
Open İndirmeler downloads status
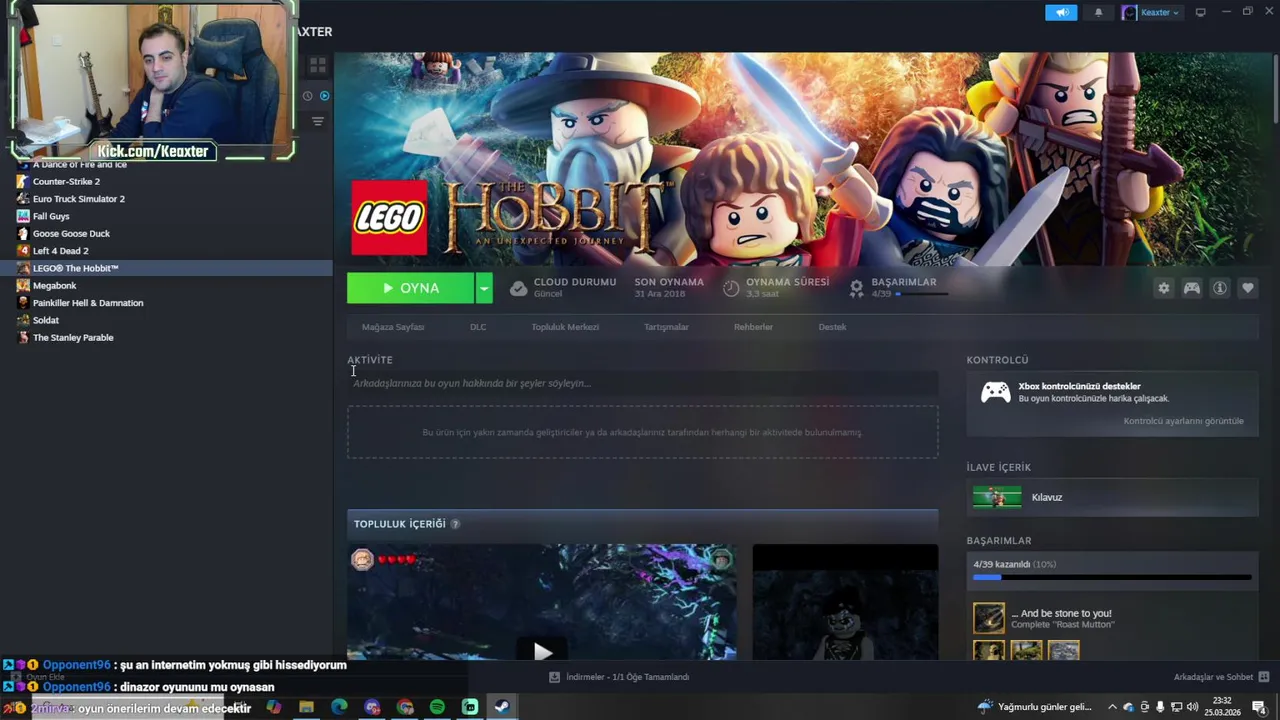619,677
